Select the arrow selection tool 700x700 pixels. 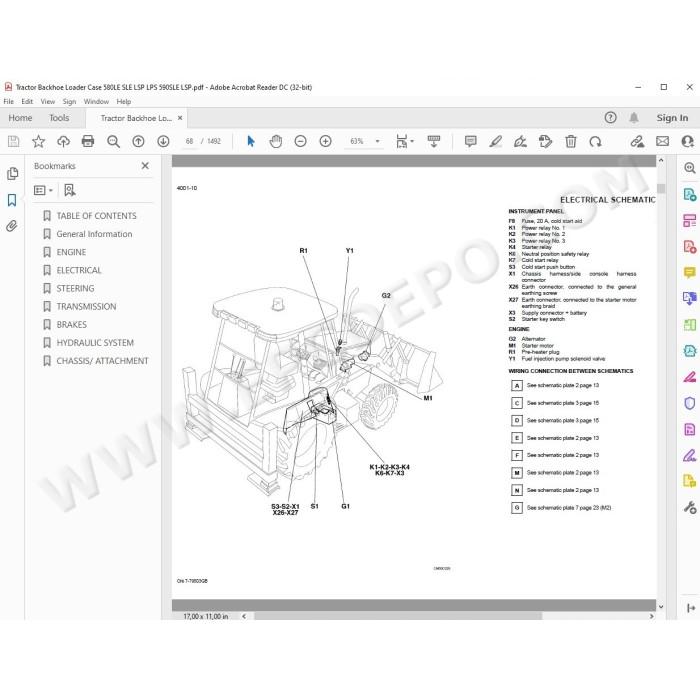251,142
